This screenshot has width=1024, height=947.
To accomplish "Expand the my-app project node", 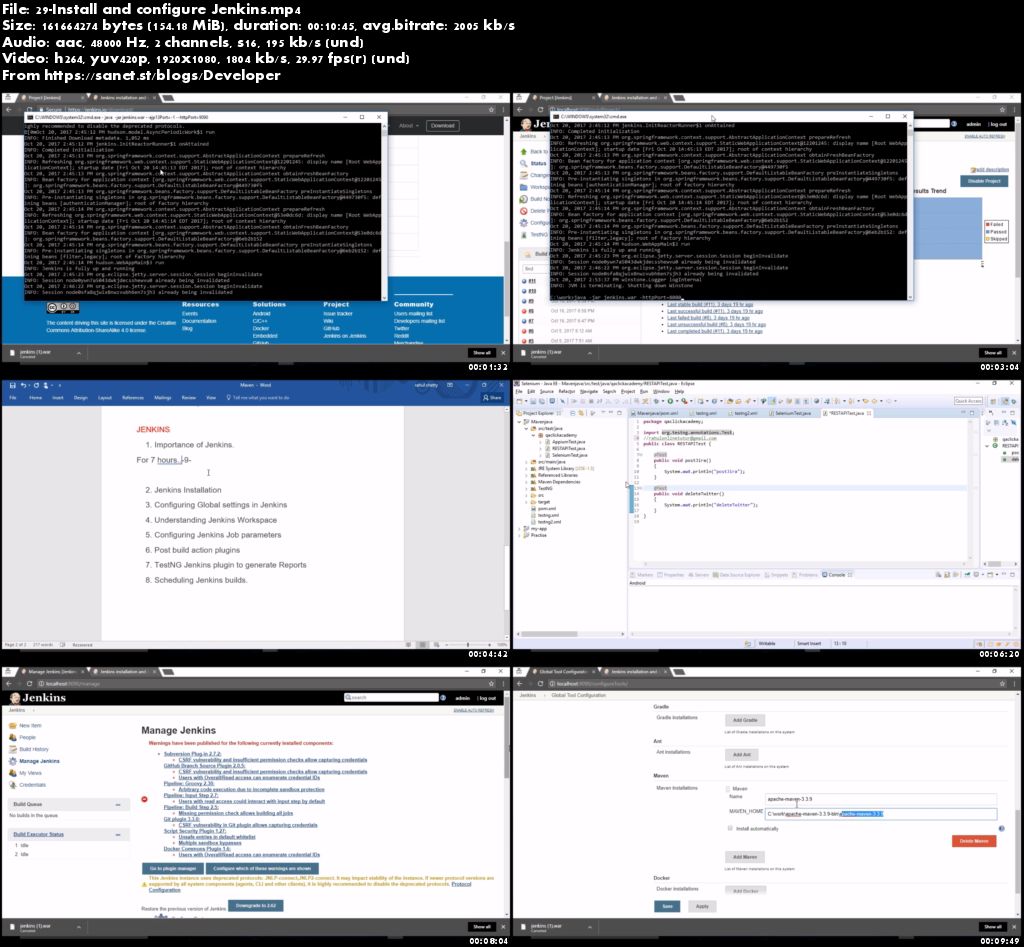I will [519, 528].
